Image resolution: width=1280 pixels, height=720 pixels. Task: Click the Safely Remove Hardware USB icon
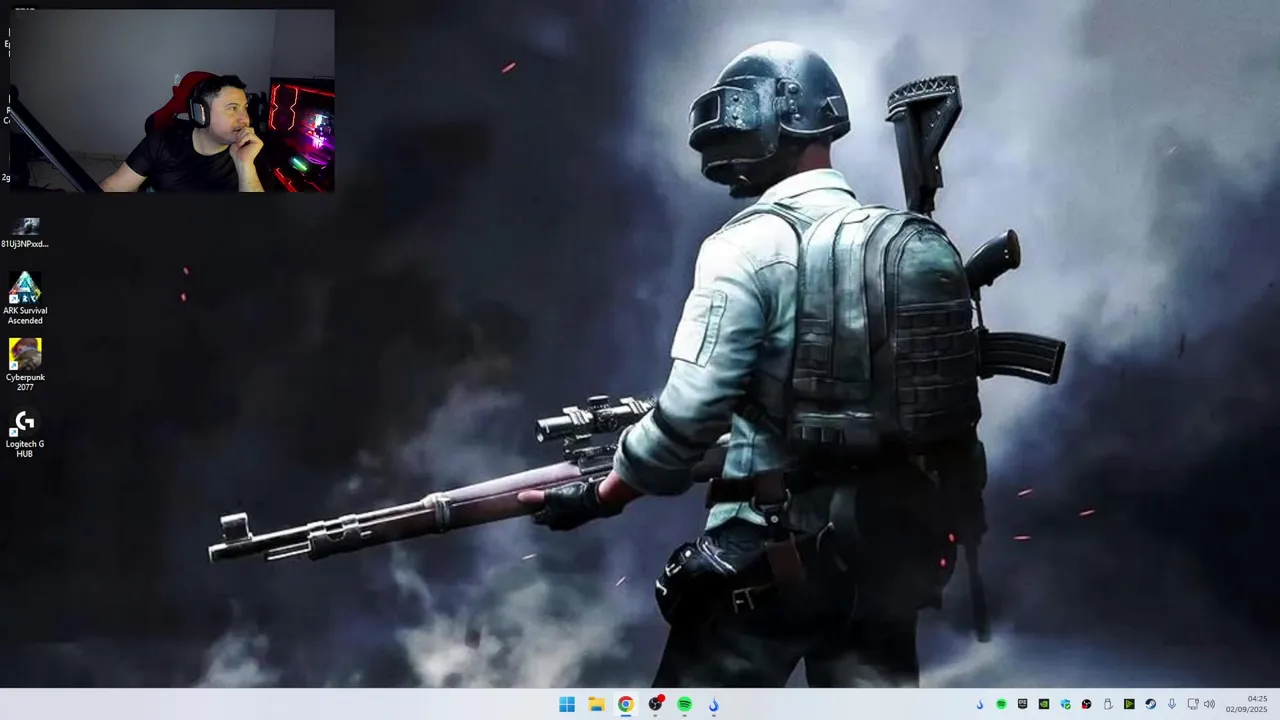pyautogui.click(x=1108, y=704)
